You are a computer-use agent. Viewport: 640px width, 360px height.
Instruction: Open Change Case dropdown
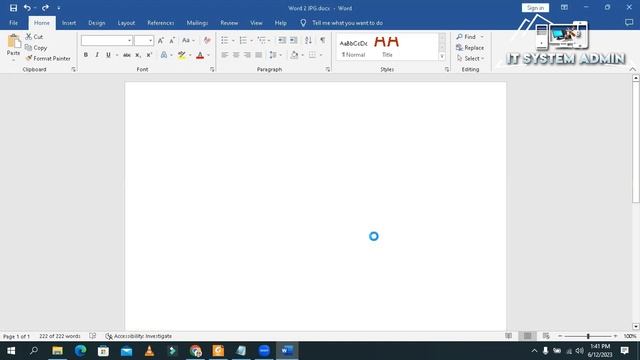[188, 40]
